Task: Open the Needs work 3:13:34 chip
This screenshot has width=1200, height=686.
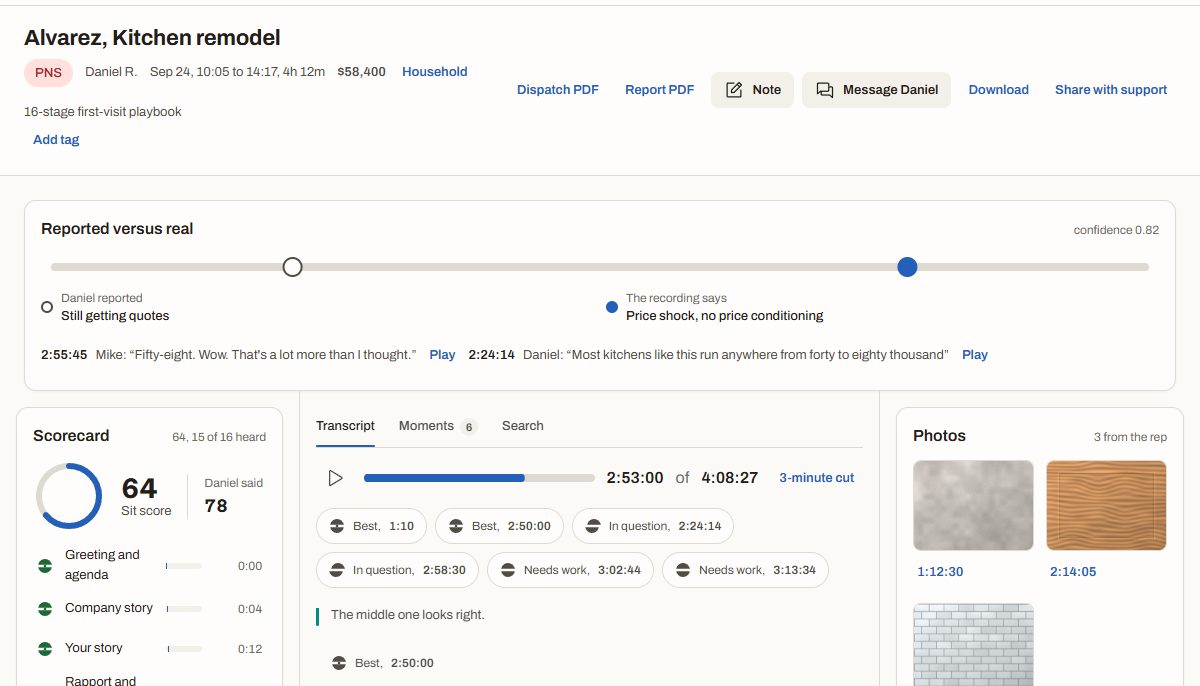Action: click(x=745, y=570)
